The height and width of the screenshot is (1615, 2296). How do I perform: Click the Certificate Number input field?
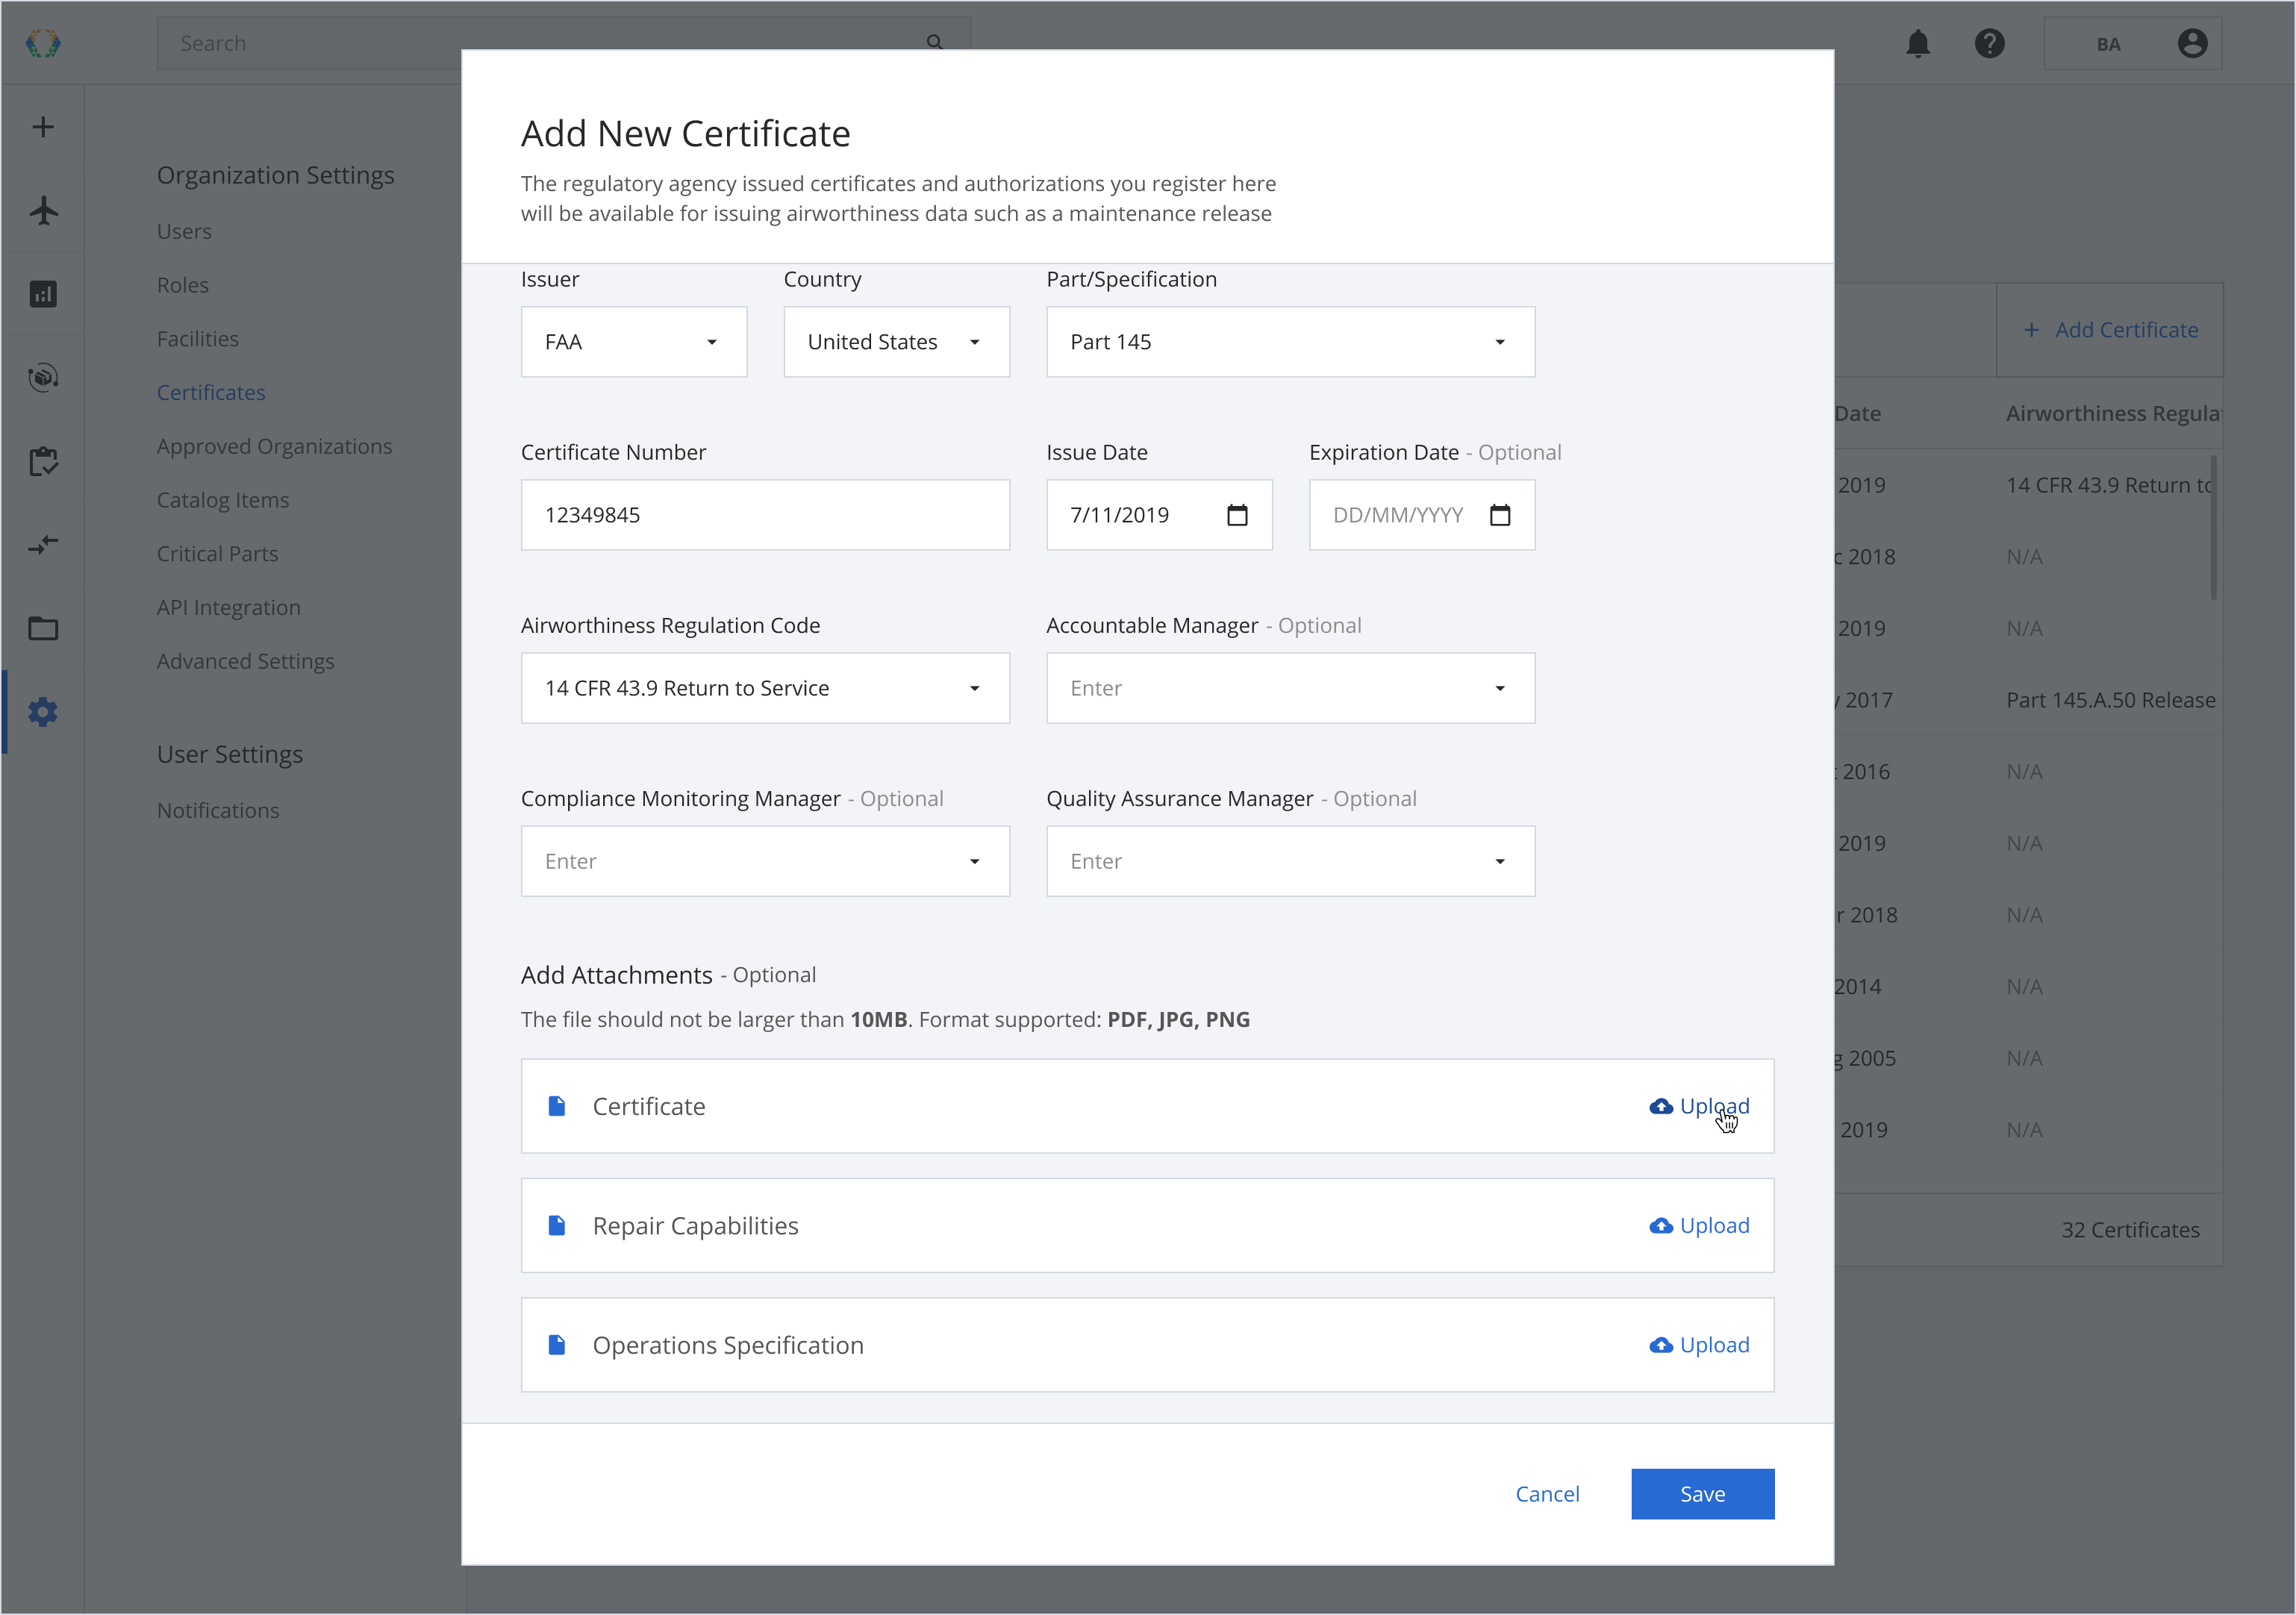pos(766,515)
